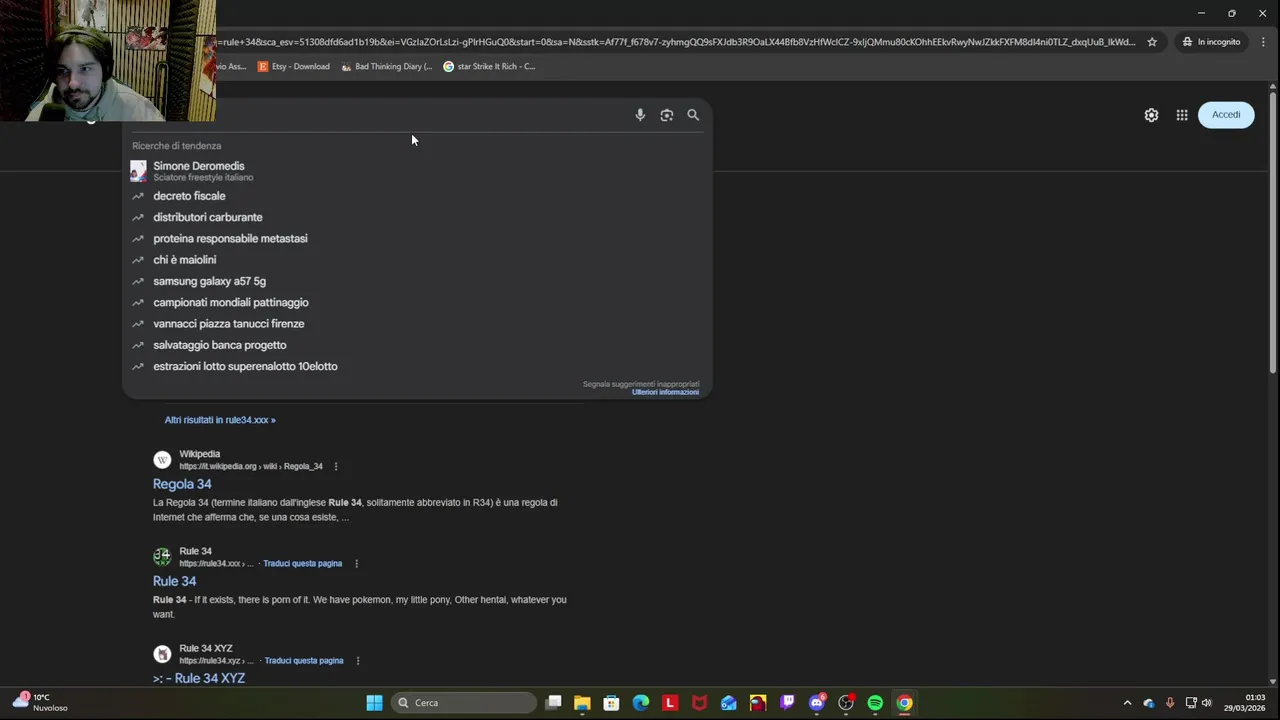This screenshot has height=720, width=1280.
Task: Select suggestion distributori carburante
Action: point(417,217)
